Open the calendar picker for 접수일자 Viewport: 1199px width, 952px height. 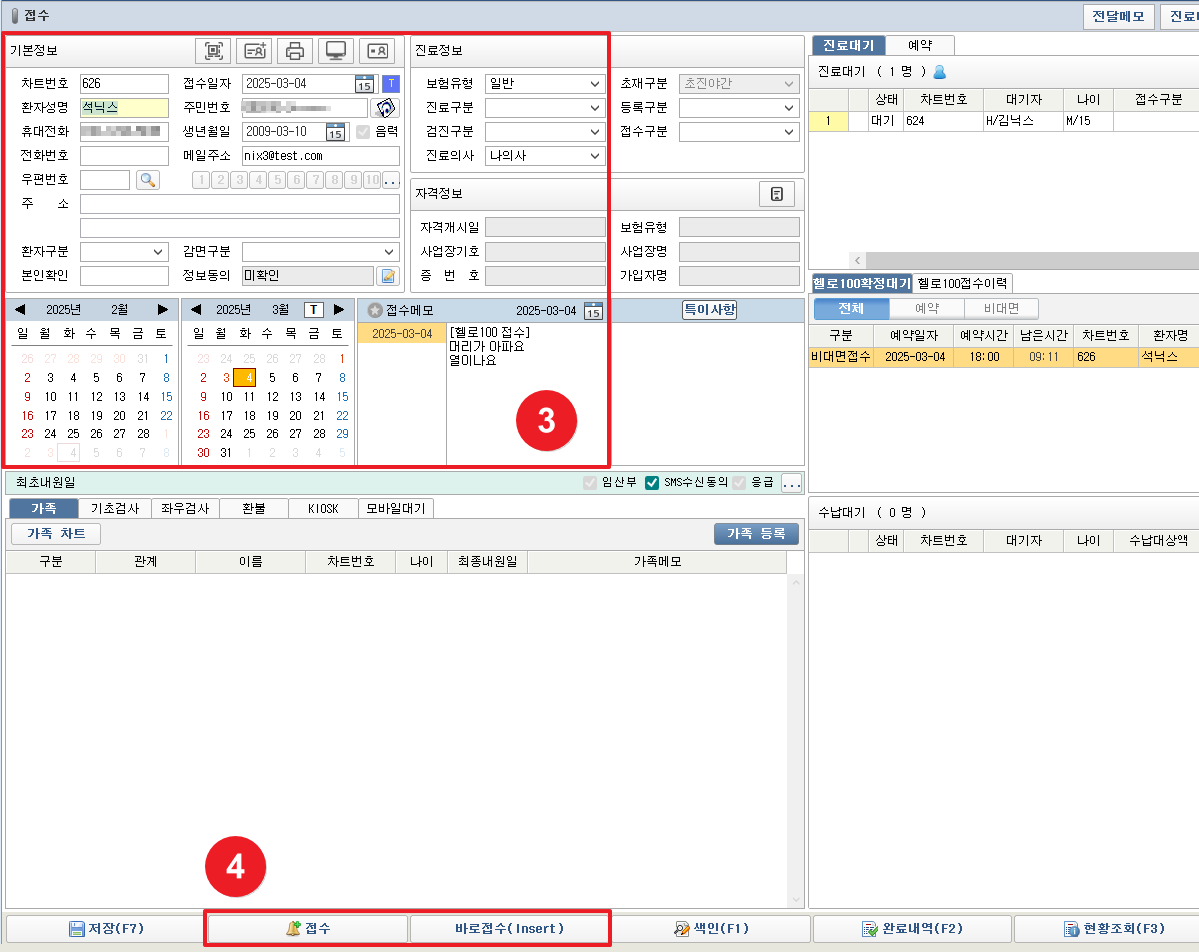(364, 84)
